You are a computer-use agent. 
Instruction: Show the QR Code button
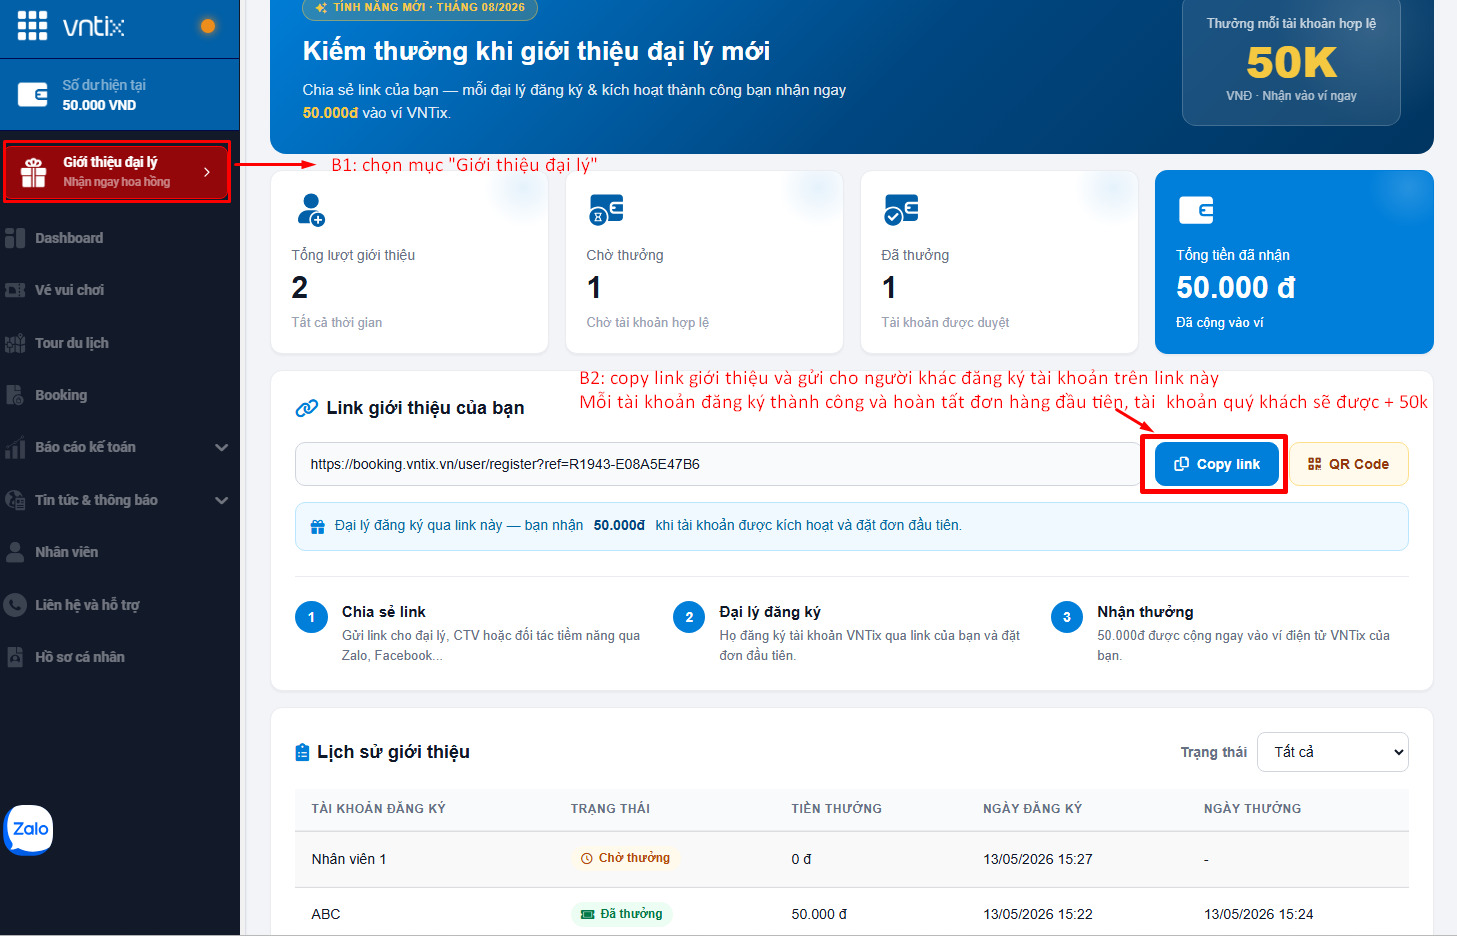[1348, 464]
